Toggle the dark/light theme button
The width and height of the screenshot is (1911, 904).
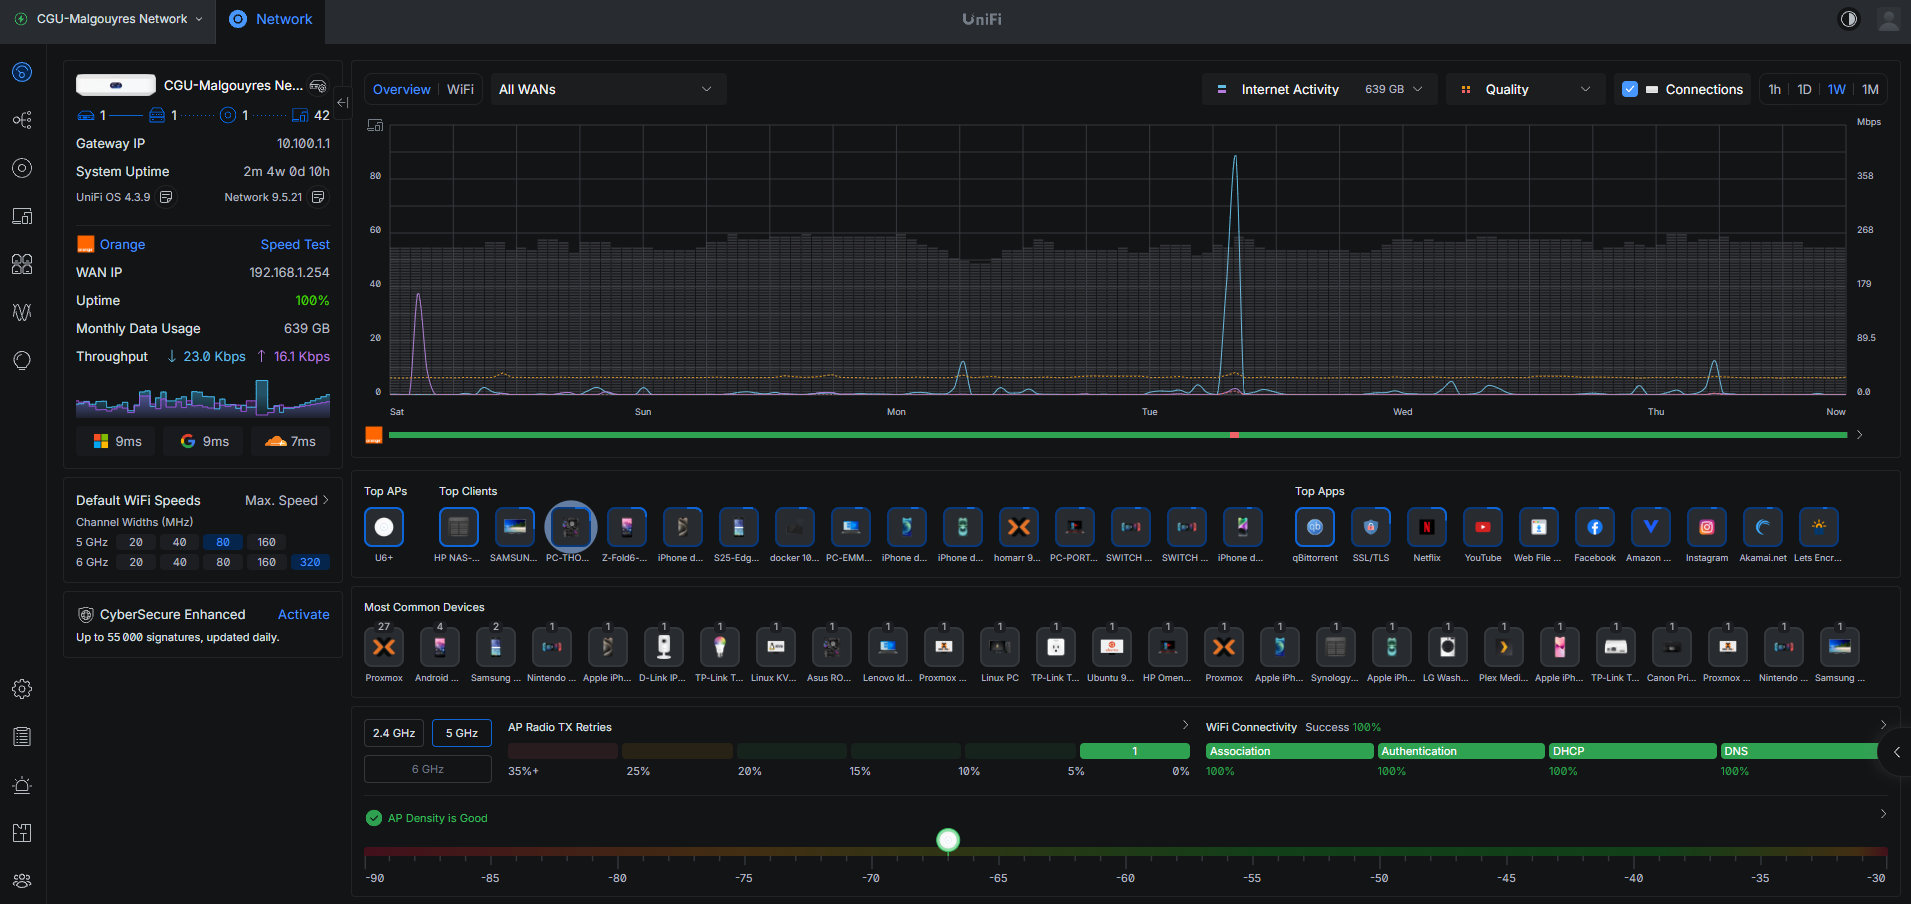click(1848, 19)
